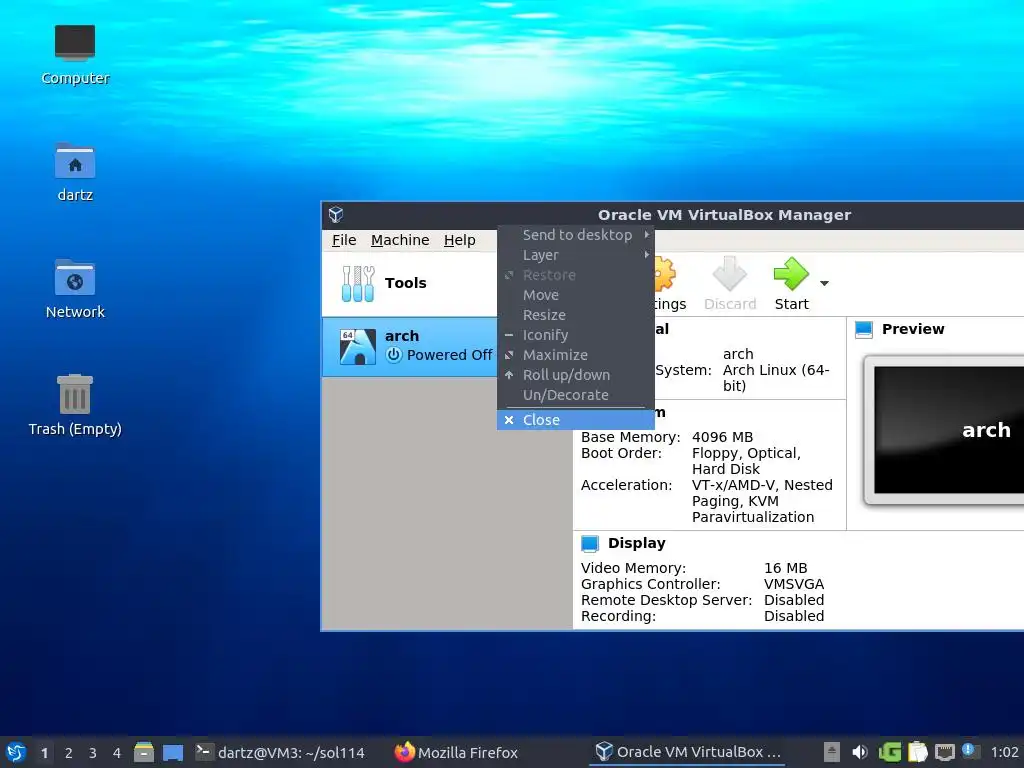Select the arch virtual machine icon

point(358,346)
